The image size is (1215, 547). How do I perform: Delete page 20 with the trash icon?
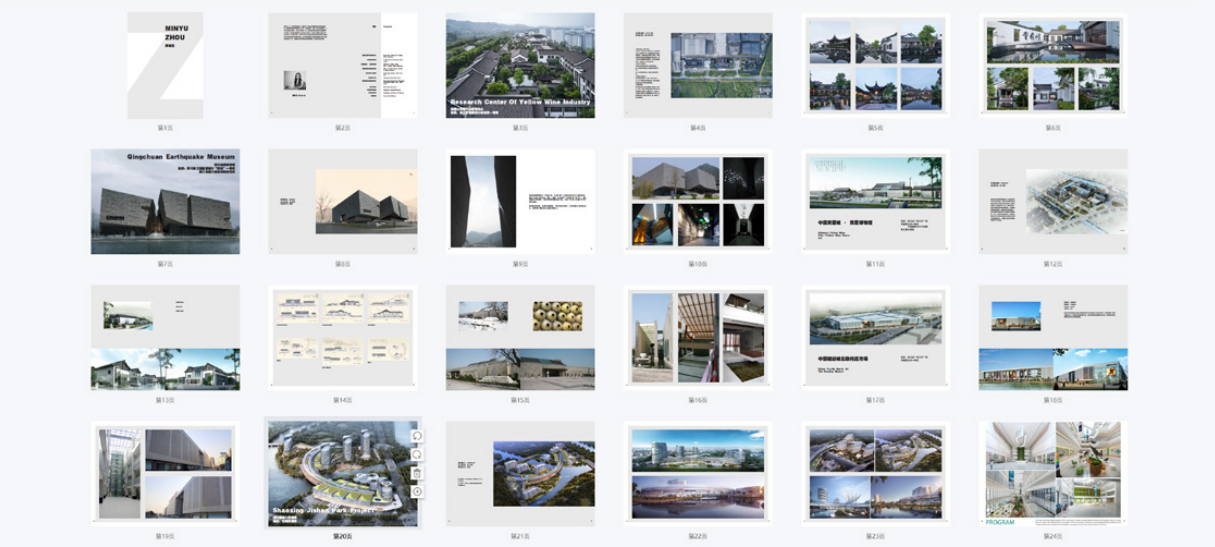(x=417, y=473)
